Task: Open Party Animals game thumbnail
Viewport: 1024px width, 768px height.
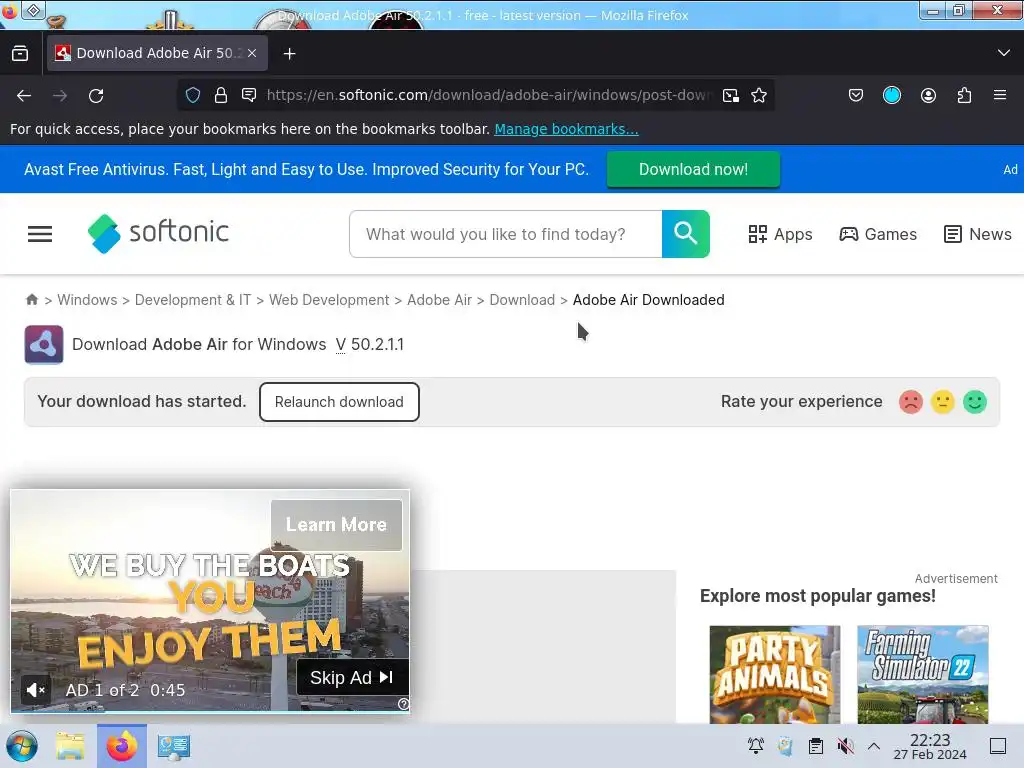Action: (x=775, y=675)
